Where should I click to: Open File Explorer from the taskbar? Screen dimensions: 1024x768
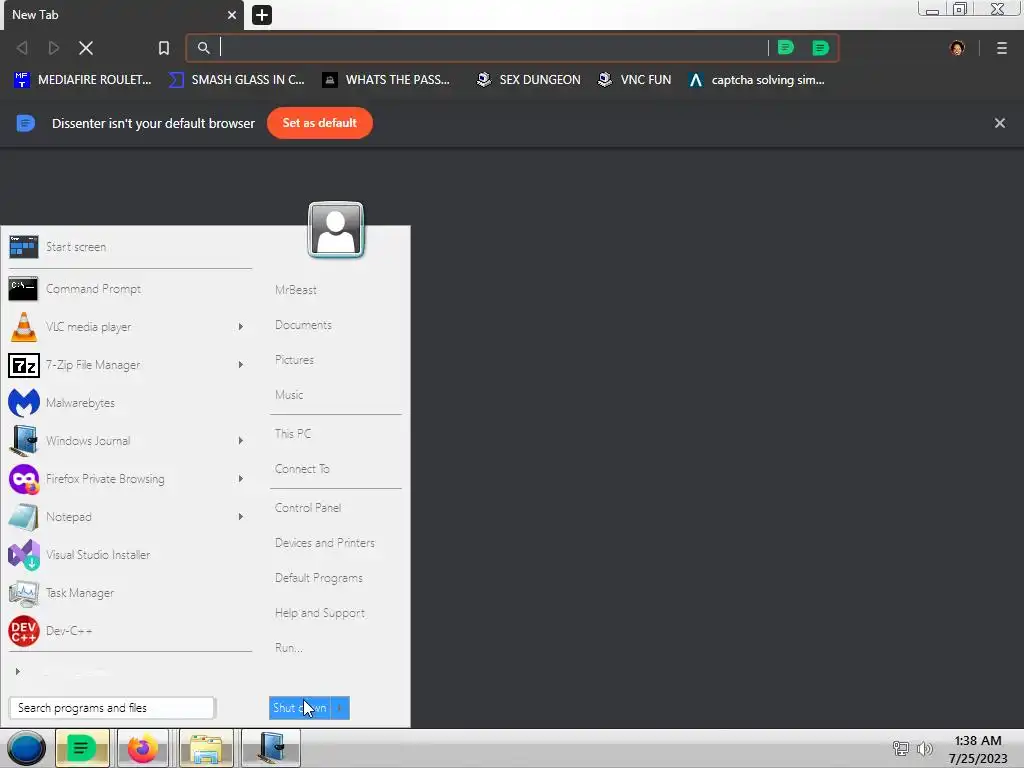206,748
